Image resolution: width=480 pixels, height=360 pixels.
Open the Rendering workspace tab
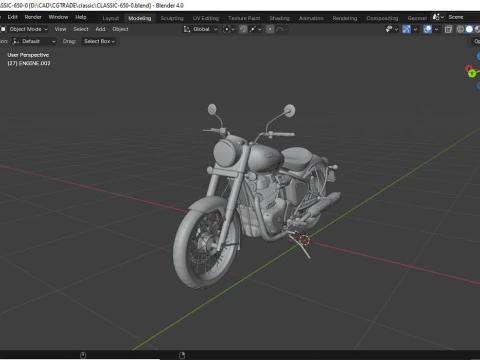345,18
